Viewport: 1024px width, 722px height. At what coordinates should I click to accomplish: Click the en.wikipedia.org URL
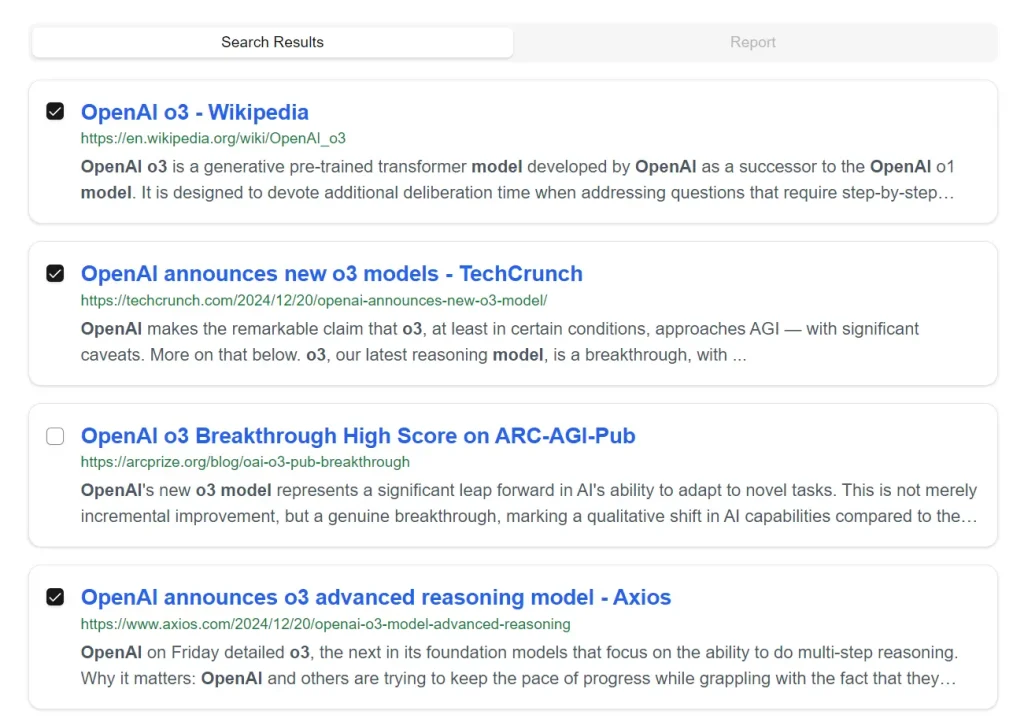[x=213, y=138]
